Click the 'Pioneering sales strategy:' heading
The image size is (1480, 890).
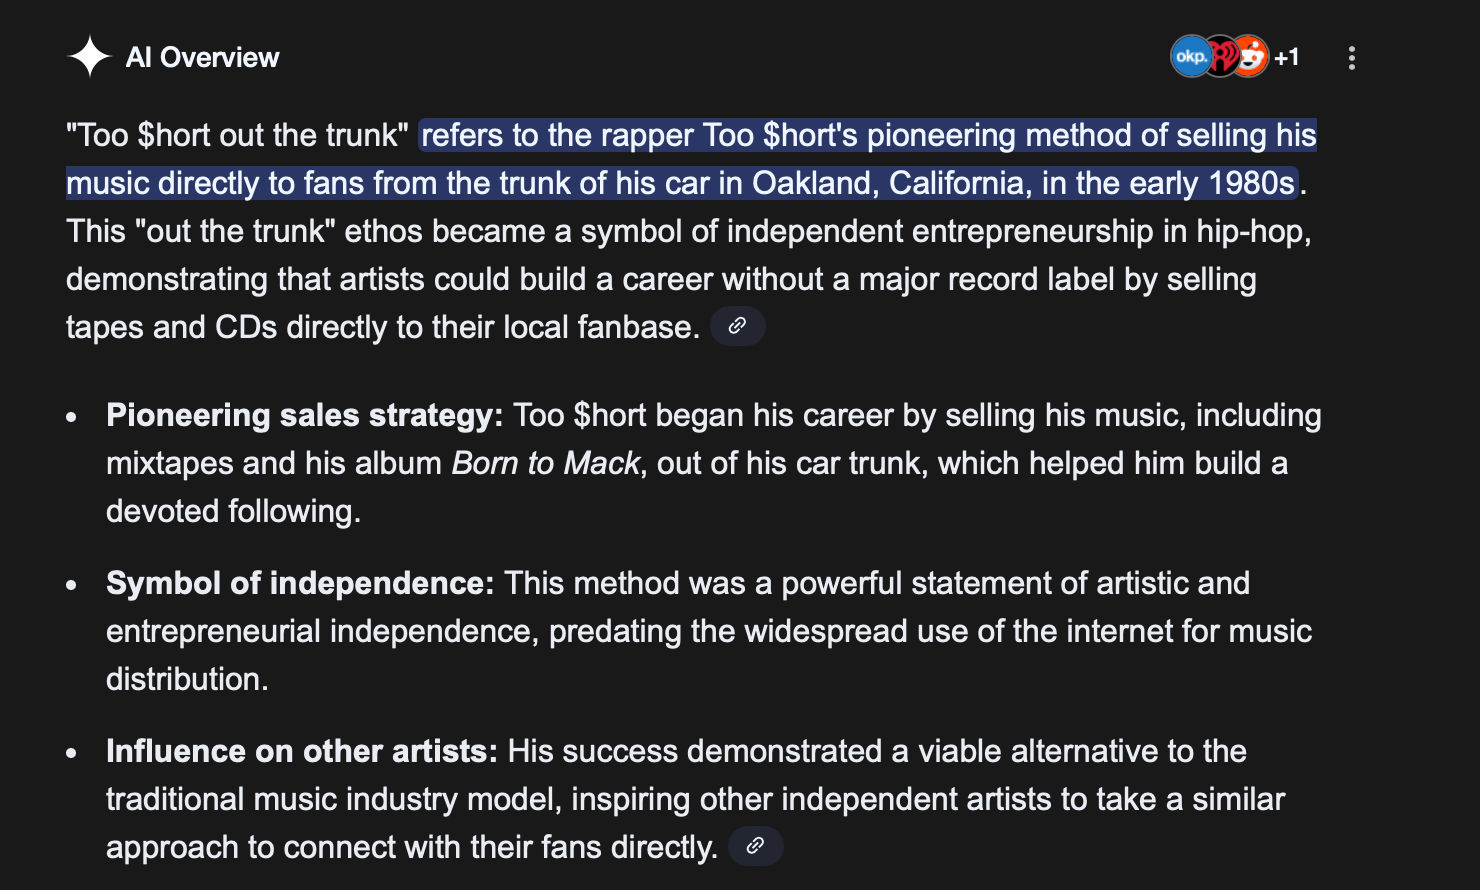[304, 415]
